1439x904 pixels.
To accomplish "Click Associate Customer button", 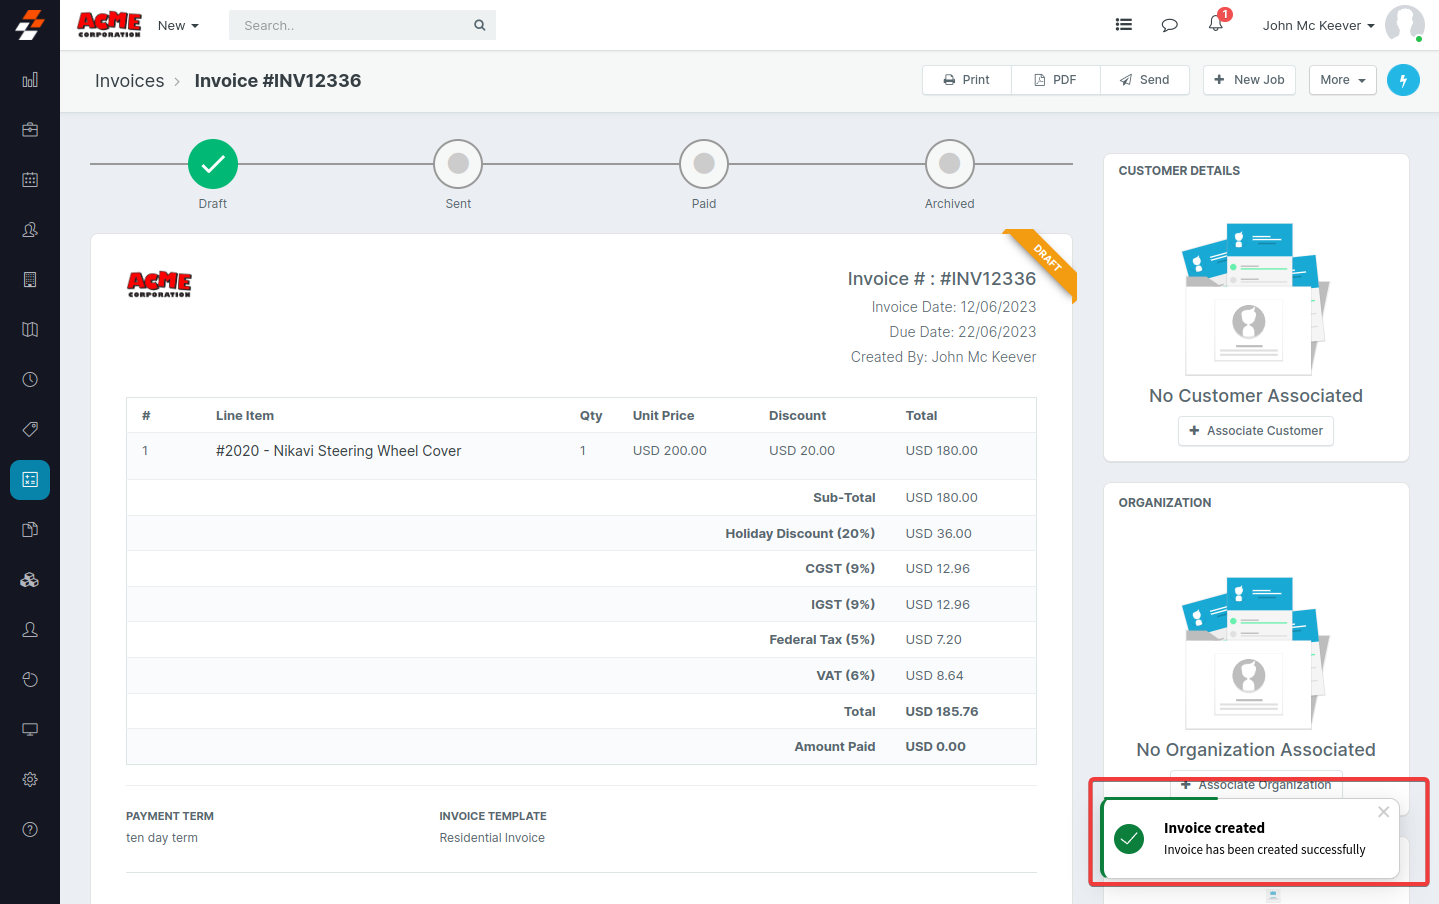I will pos(1255,431).
